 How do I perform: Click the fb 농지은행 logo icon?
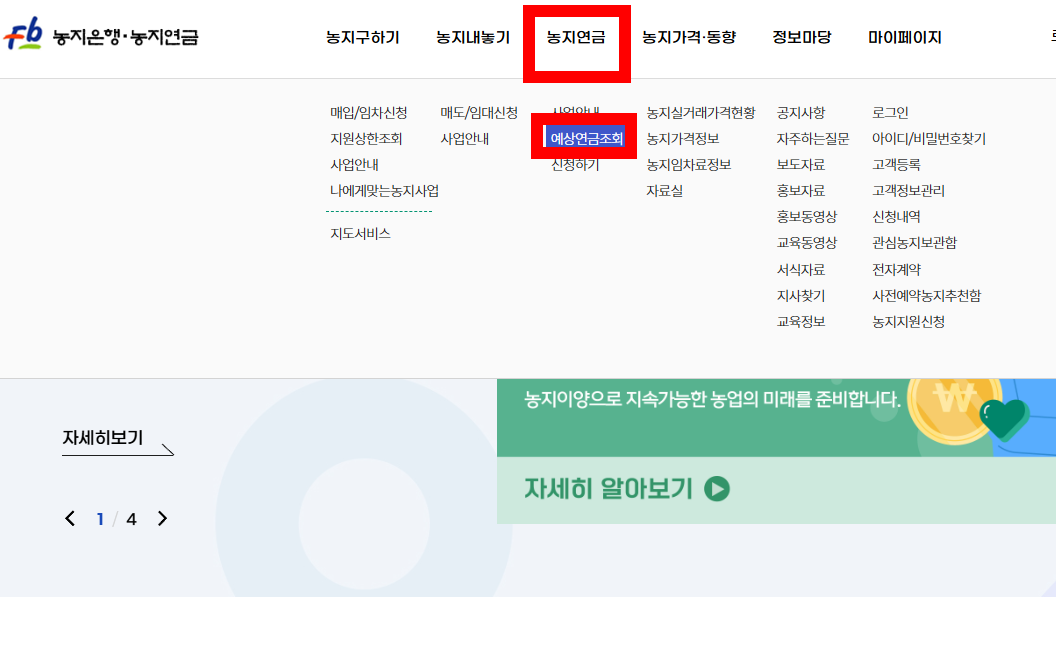point(23,34)
